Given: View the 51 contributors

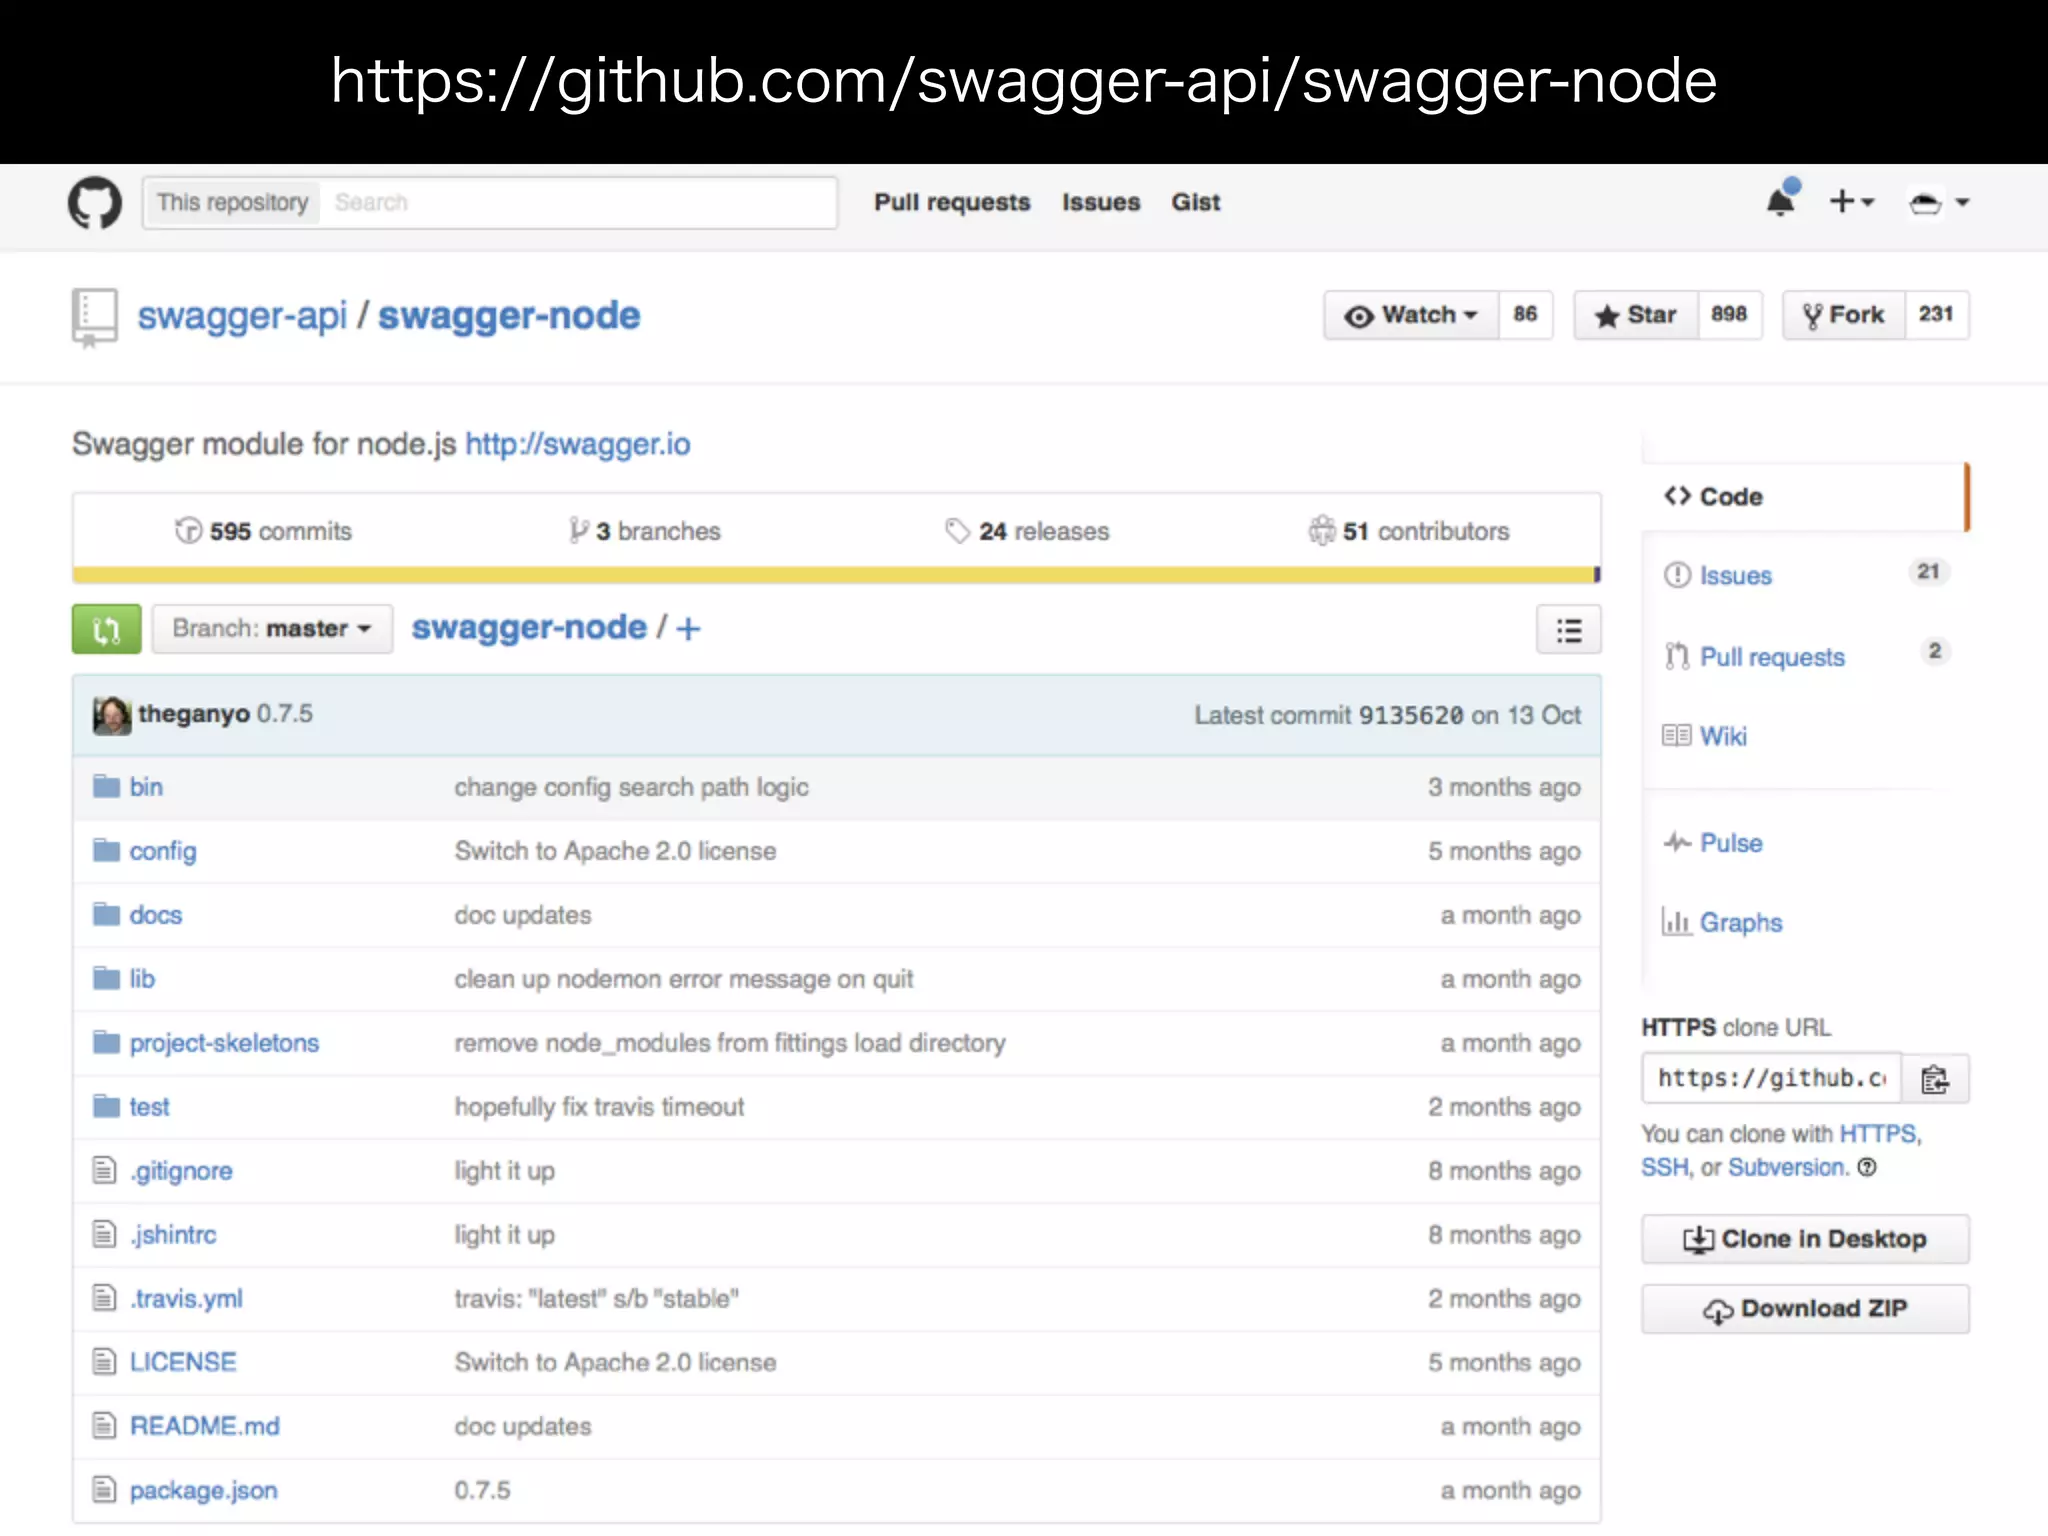Looking at the screenshot, I should (1409, 531).
